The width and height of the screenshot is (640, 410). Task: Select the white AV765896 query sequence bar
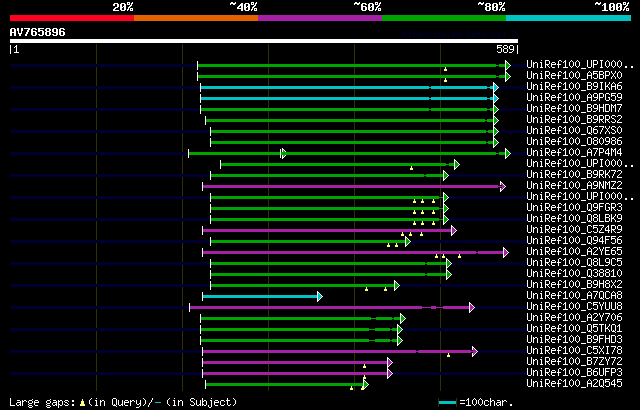264,41
